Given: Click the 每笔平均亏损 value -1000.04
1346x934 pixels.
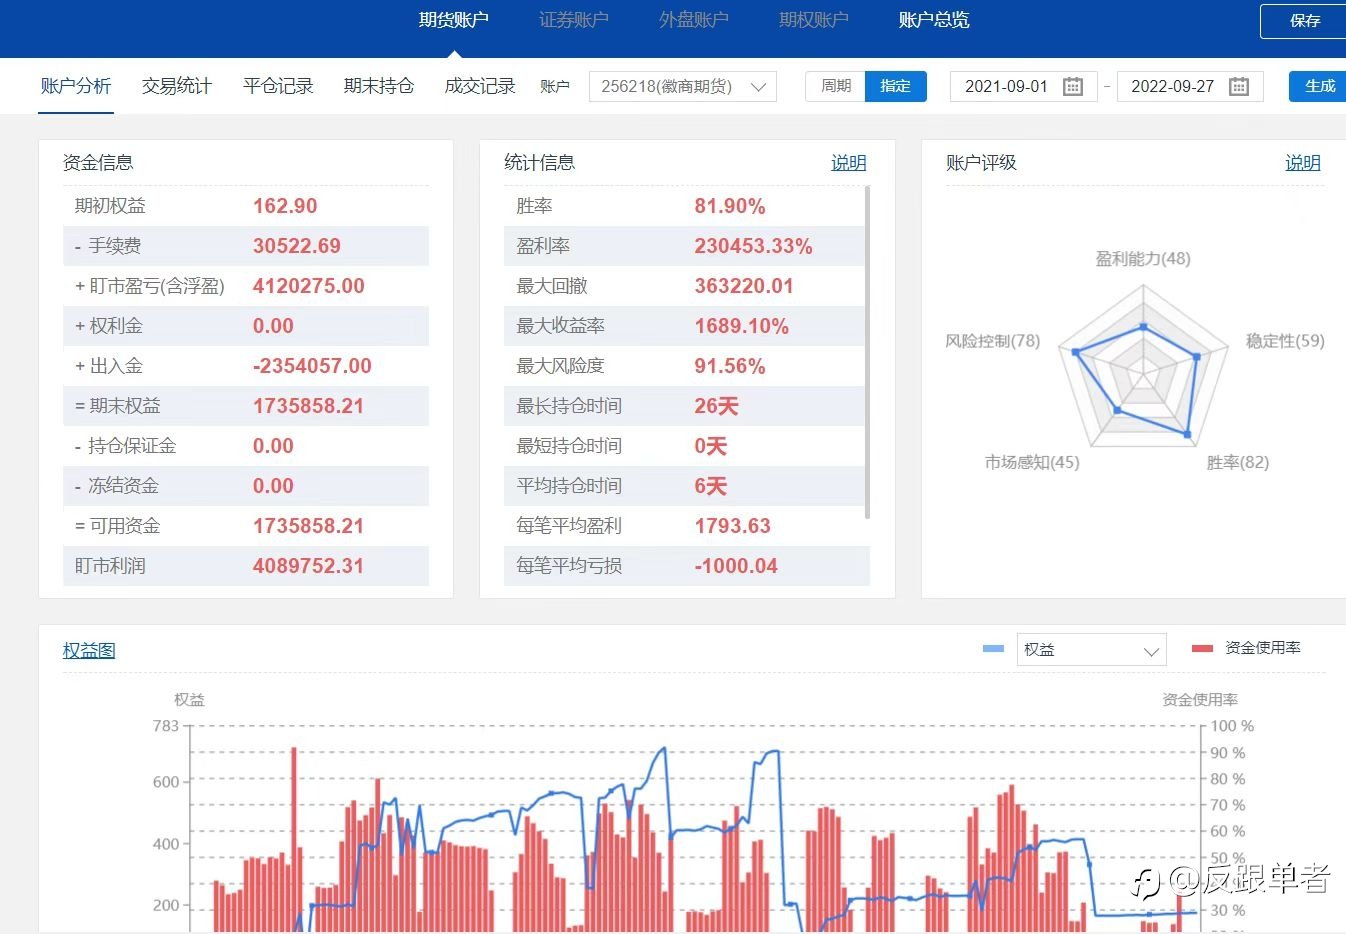Looking at the screenshot, I should [736, 566].
